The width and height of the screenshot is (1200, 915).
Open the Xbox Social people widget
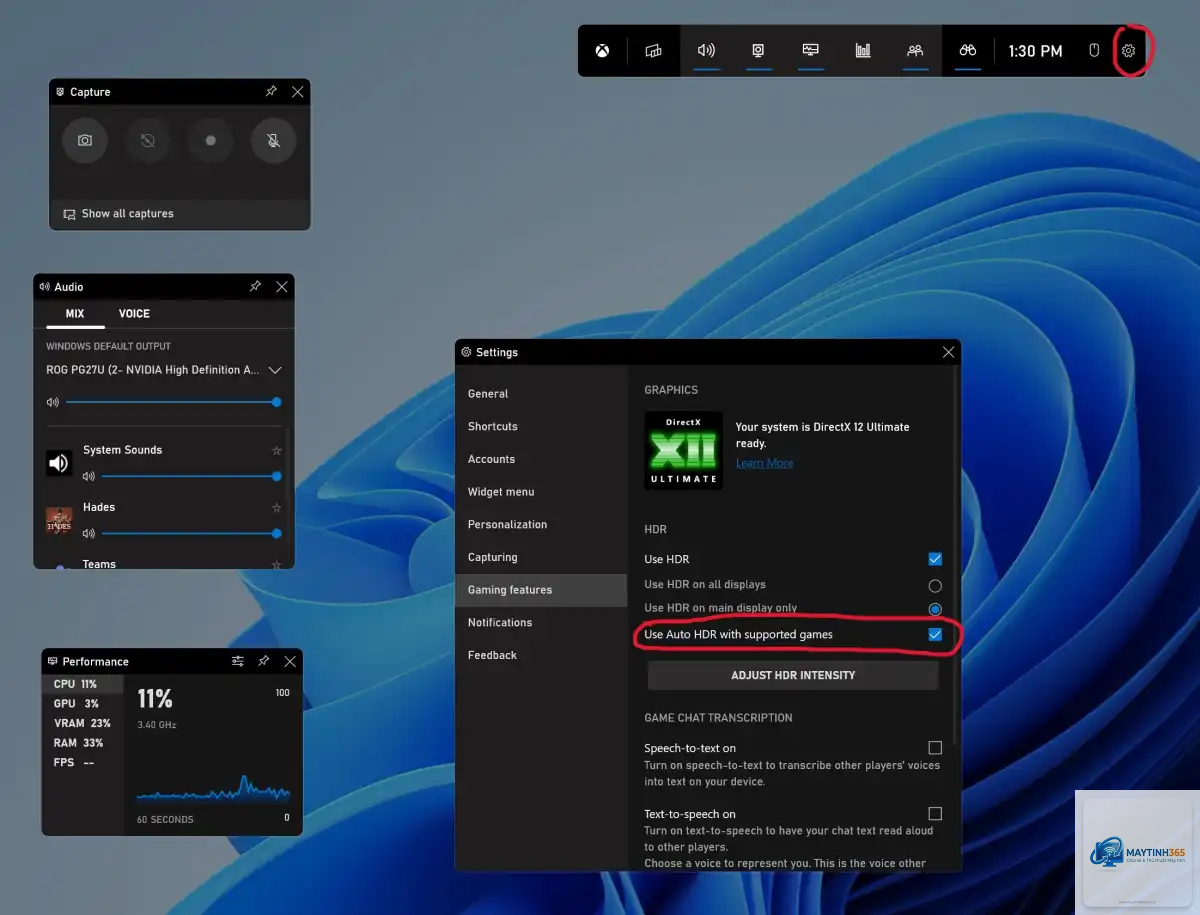click(x=915, y=51)
